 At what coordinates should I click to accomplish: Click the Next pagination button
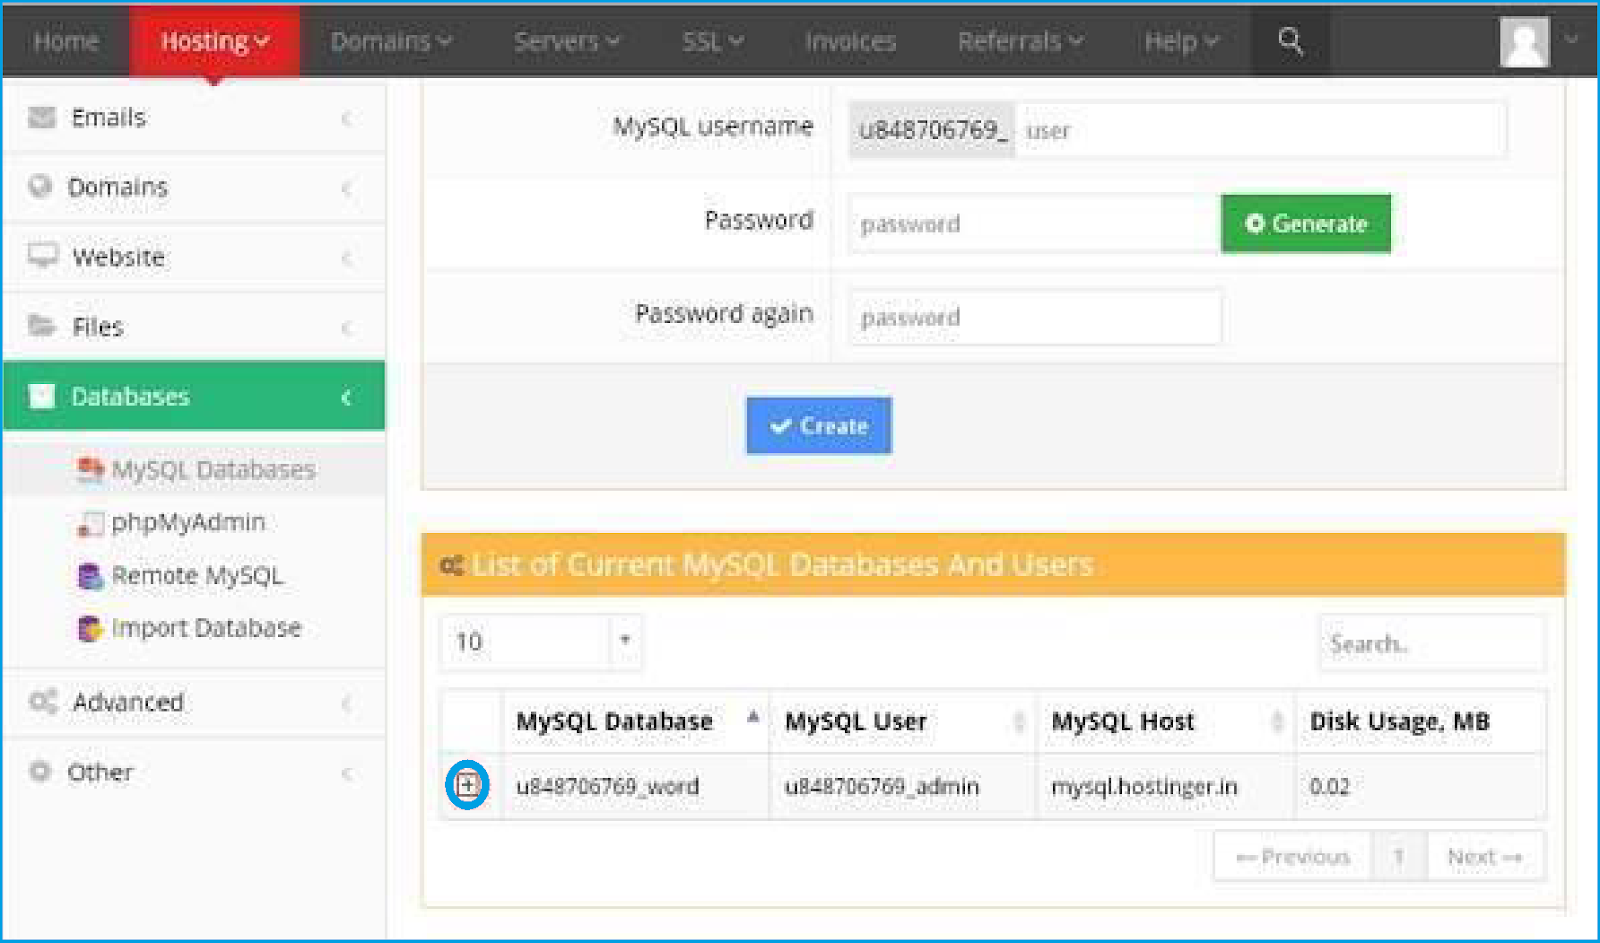point(1484,857)
